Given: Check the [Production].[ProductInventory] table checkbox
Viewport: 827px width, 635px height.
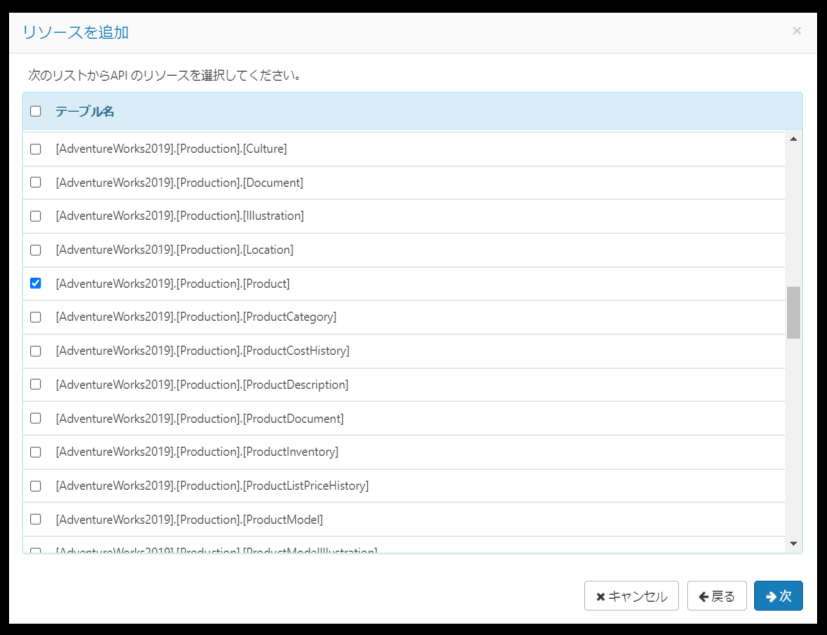Looking at the screenshot, I should [35, 452].
